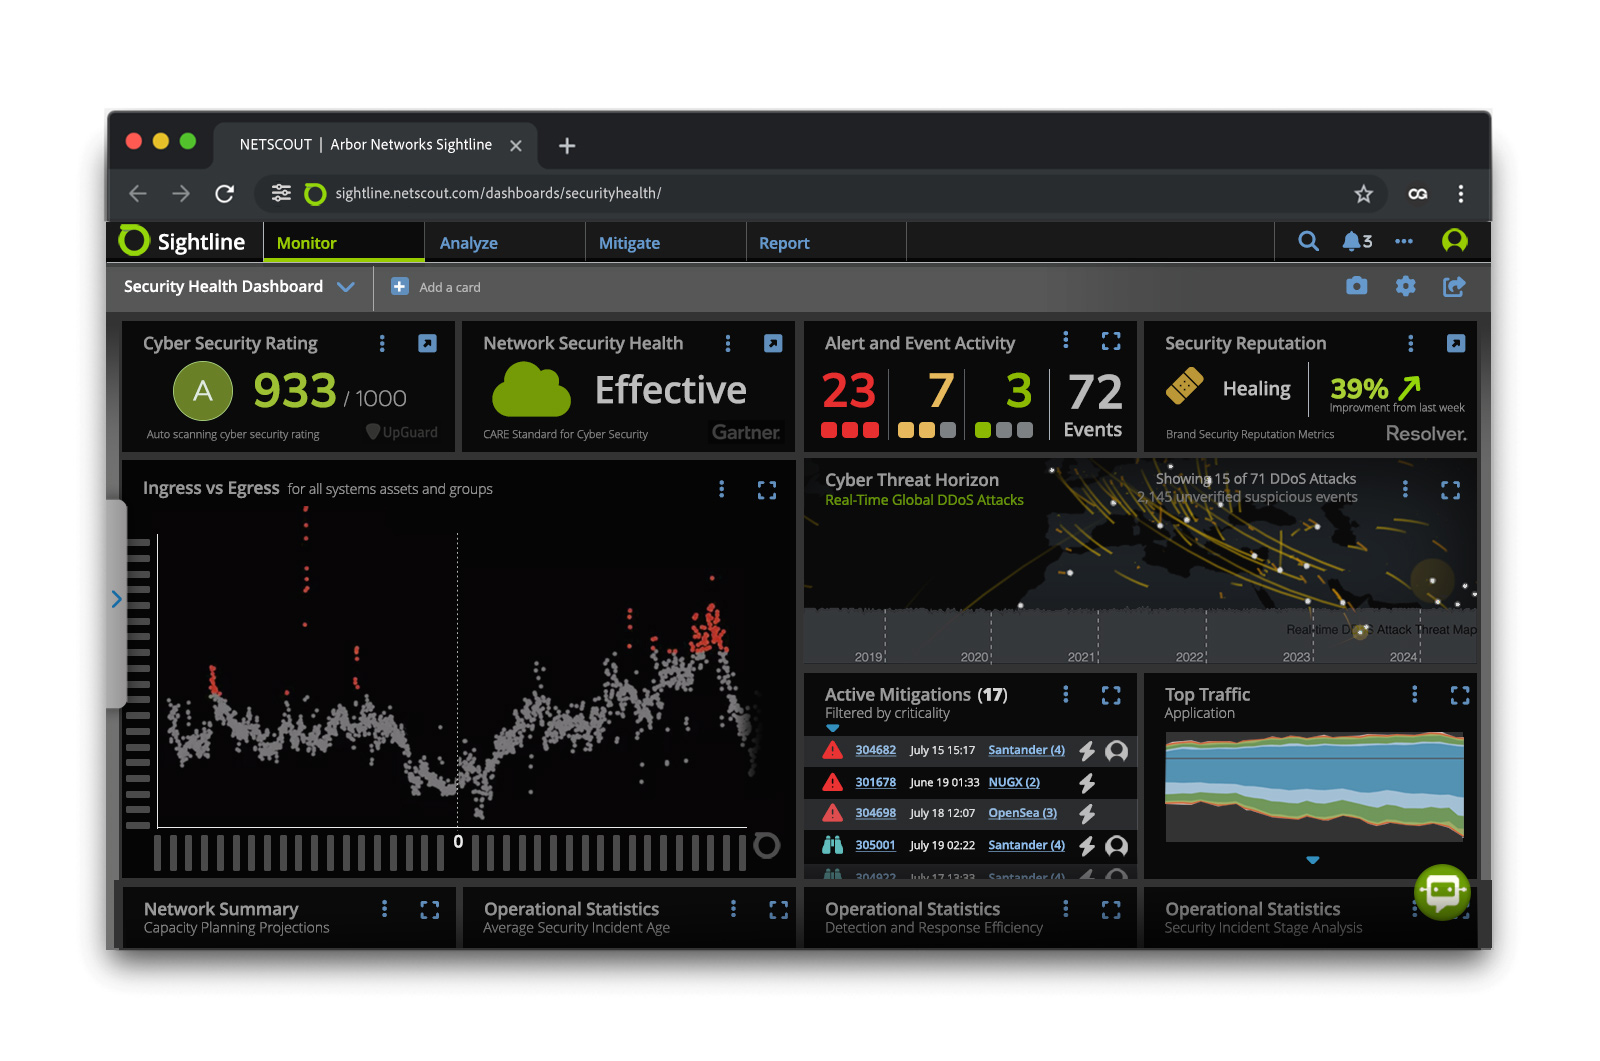Open notifications bell showing 3
1600x1061 pixels.
pyautogui.click(x=1357, y=241)
